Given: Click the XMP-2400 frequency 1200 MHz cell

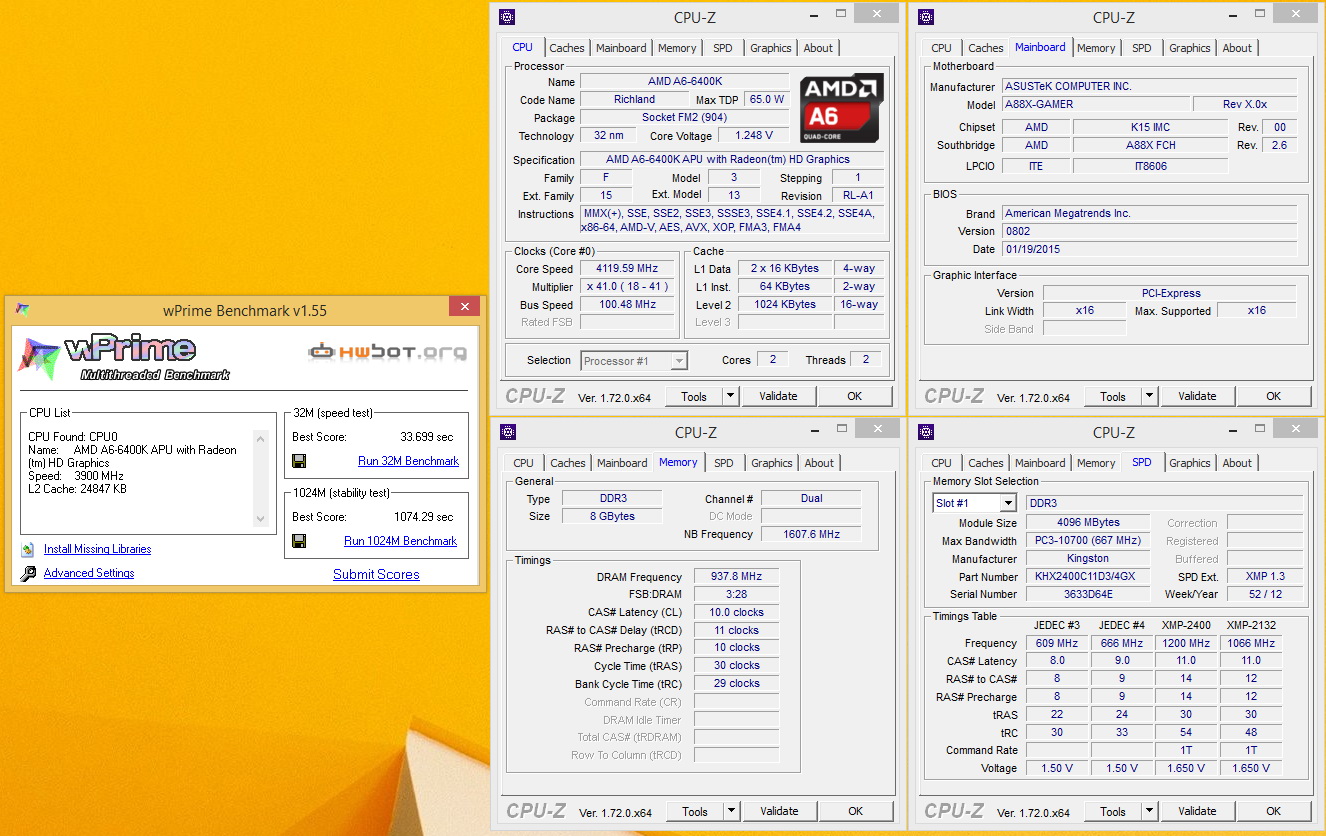Looking at the screenshot, I should (x=1184, y=643).
